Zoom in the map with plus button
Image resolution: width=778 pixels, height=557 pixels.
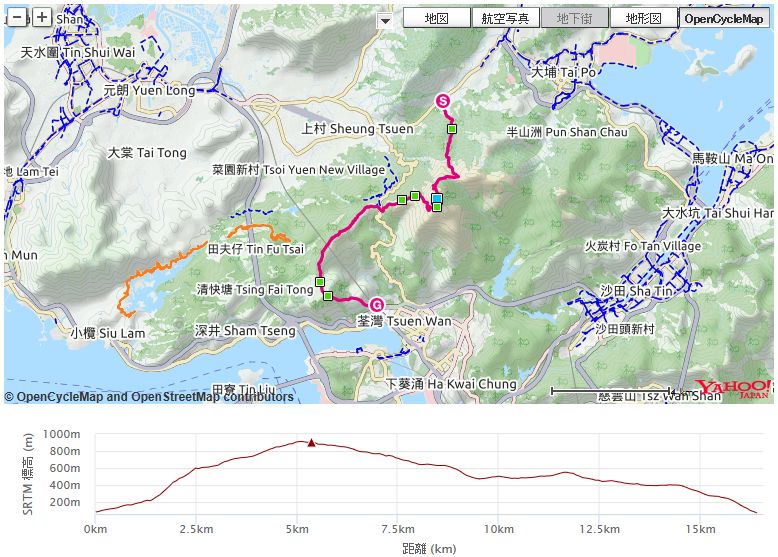coord(42,17)
